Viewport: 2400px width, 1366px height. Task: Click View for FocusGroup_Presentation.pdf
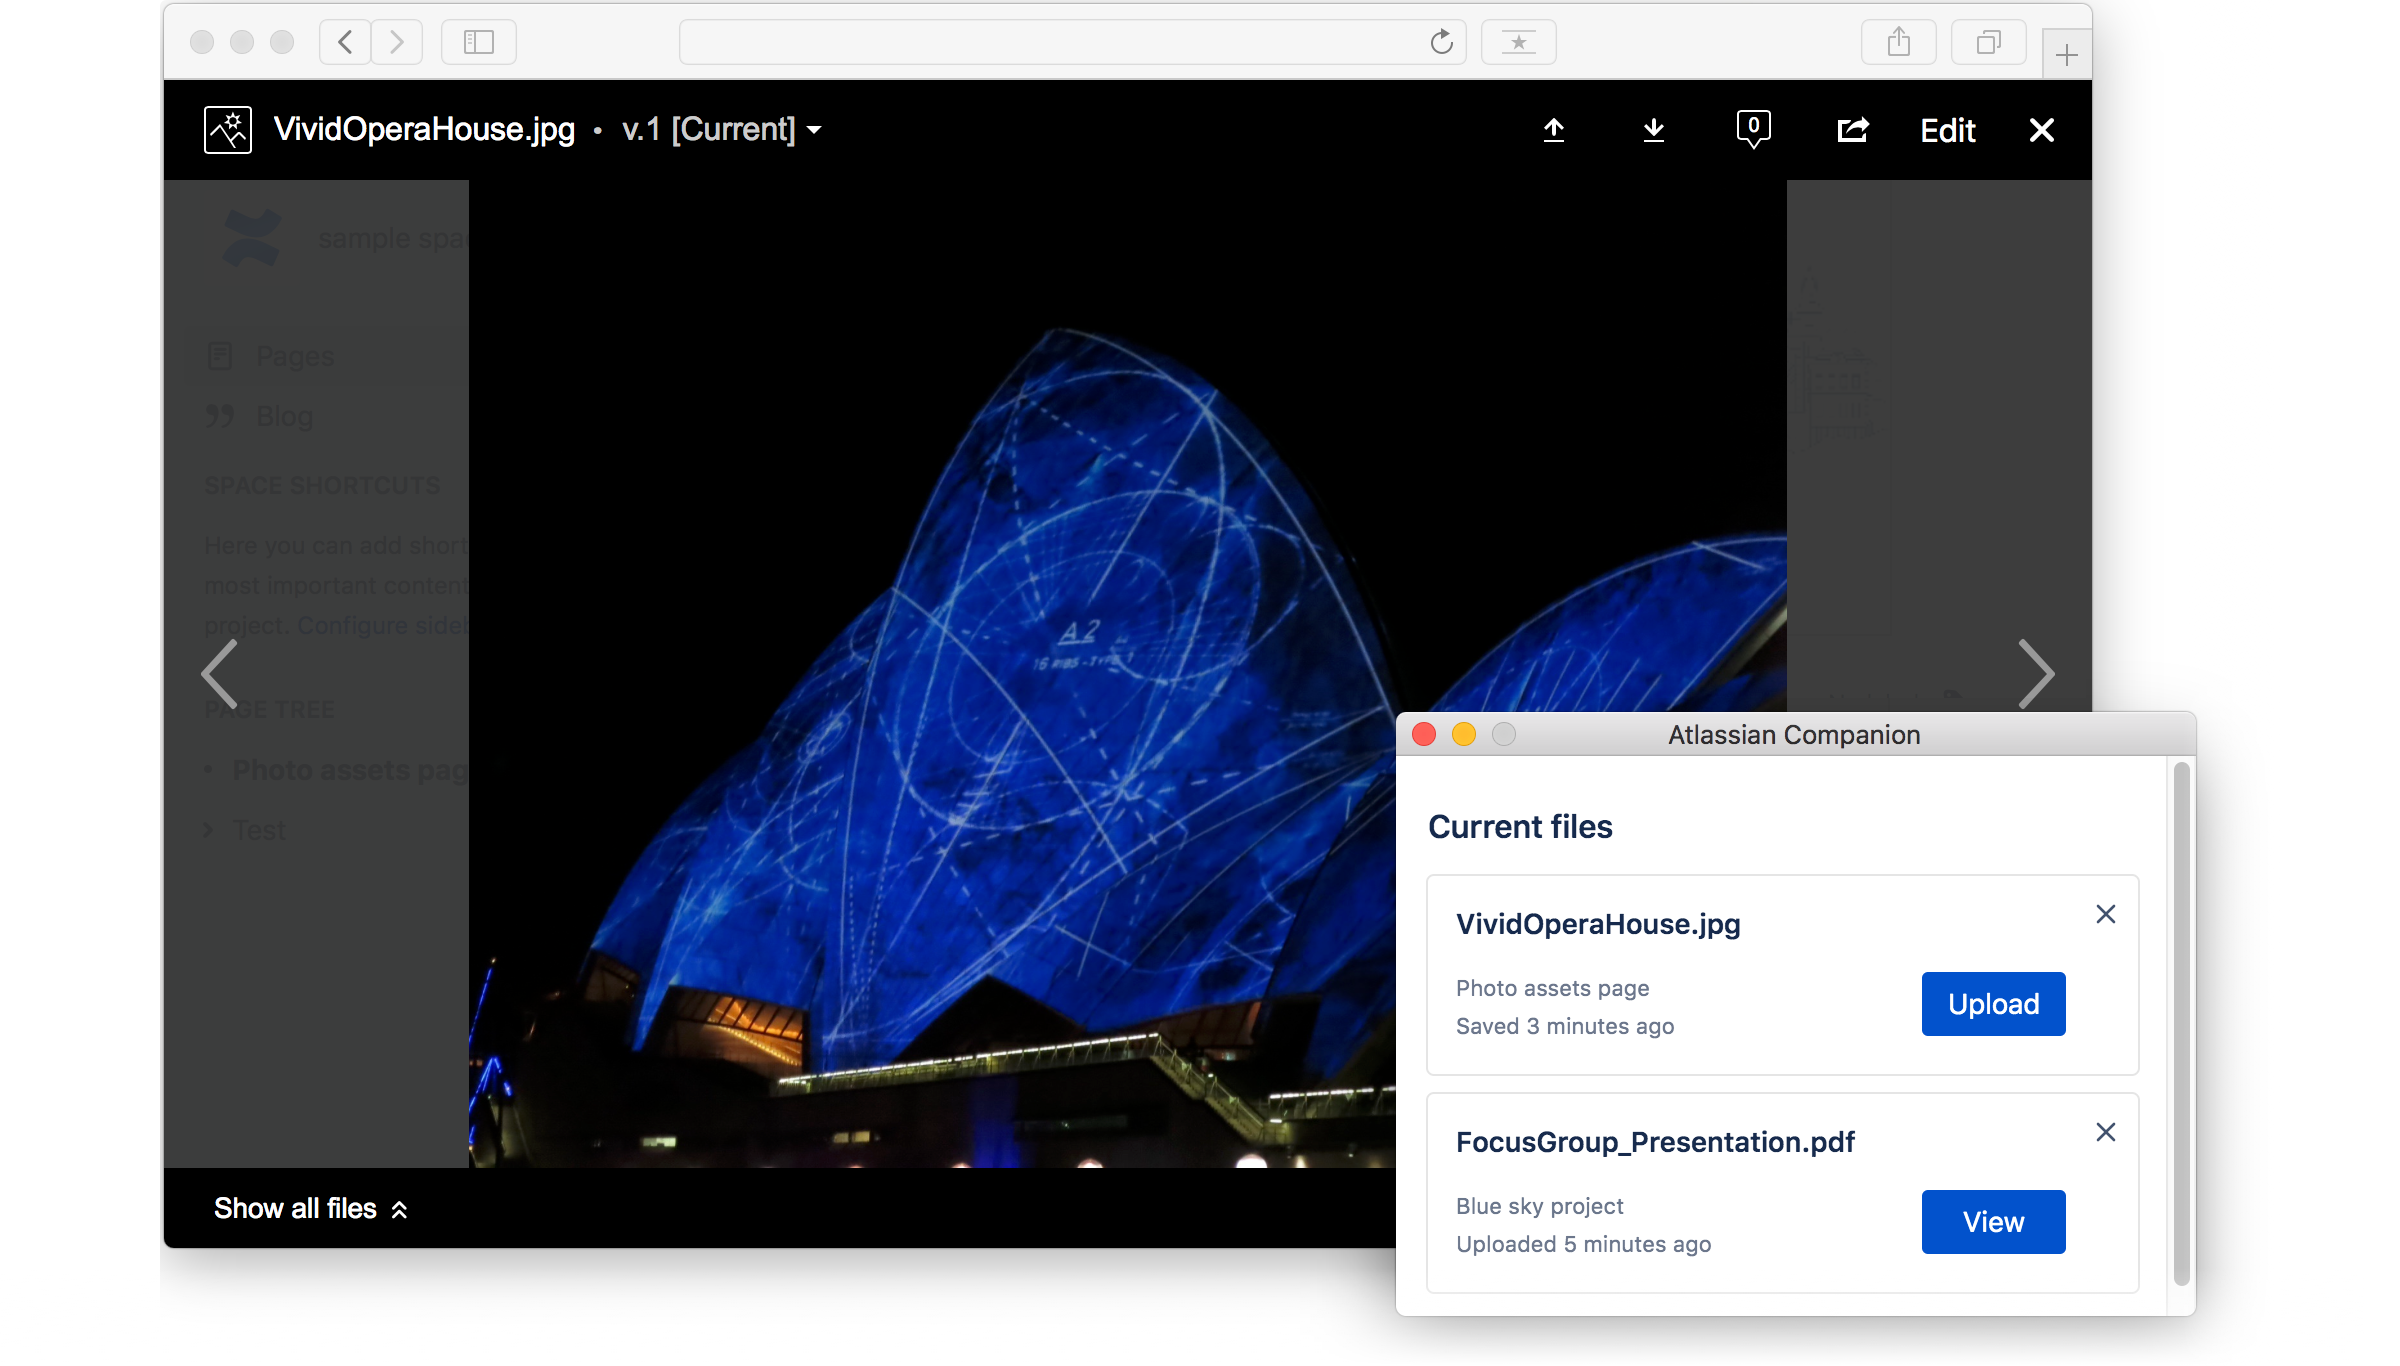(x=1993, y=1222)
